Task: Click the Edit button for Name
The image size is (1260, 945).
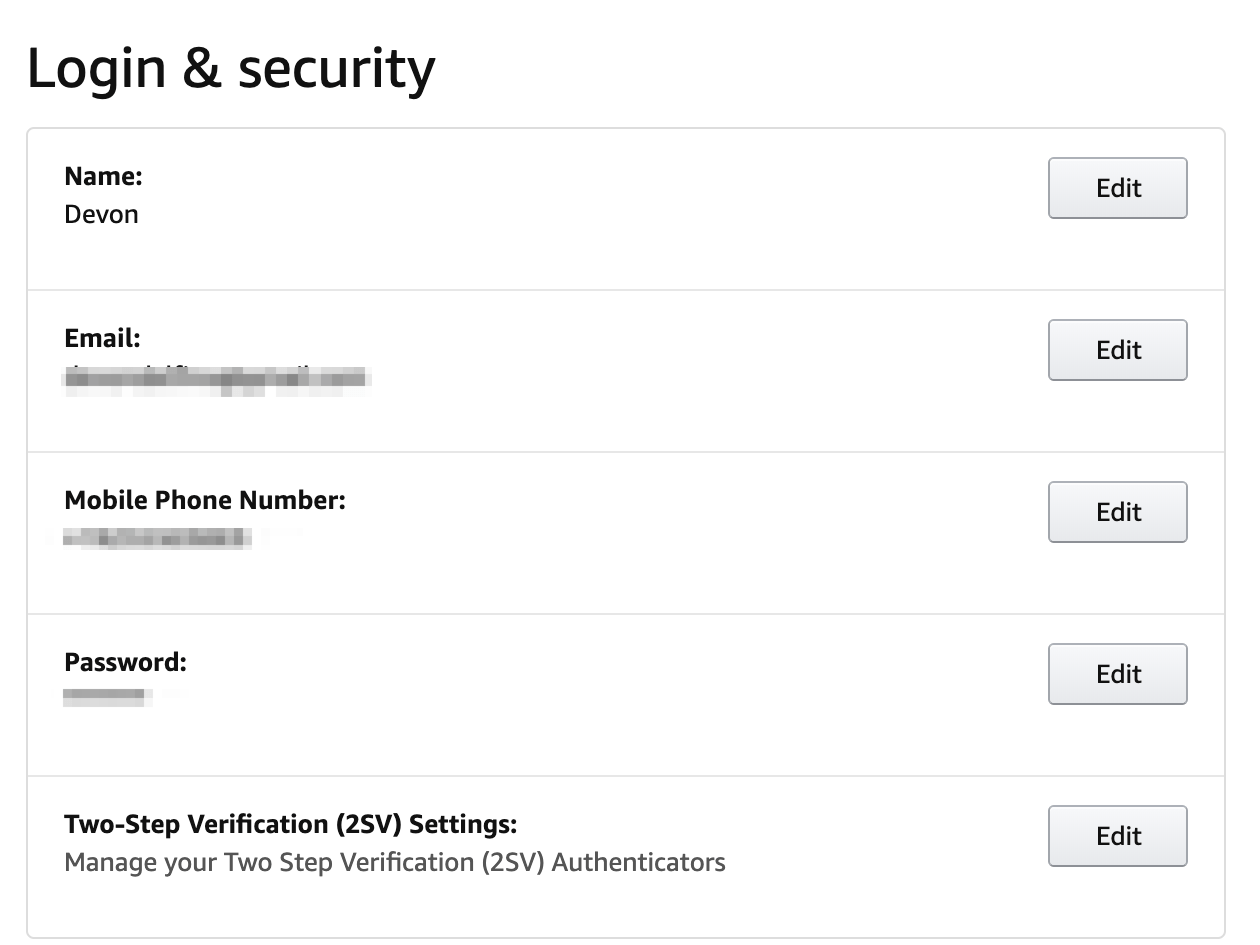Action: tap(1117, 188)
